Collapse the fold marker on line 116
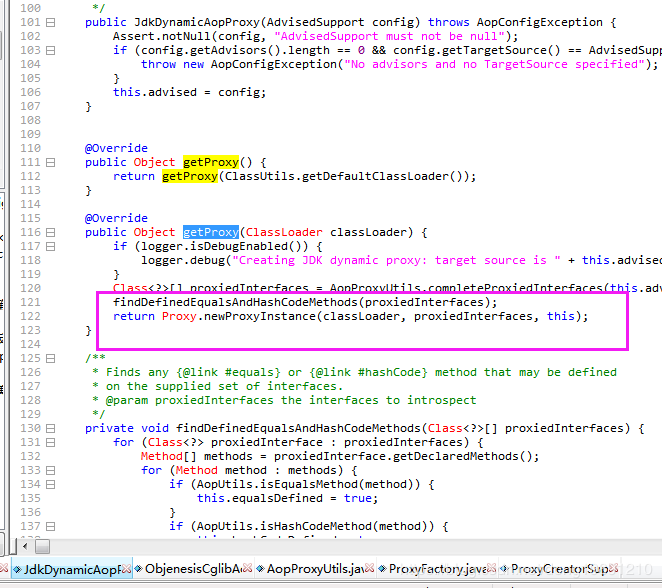The width and height of the screenshot is (662, 588). click(50, 233)
